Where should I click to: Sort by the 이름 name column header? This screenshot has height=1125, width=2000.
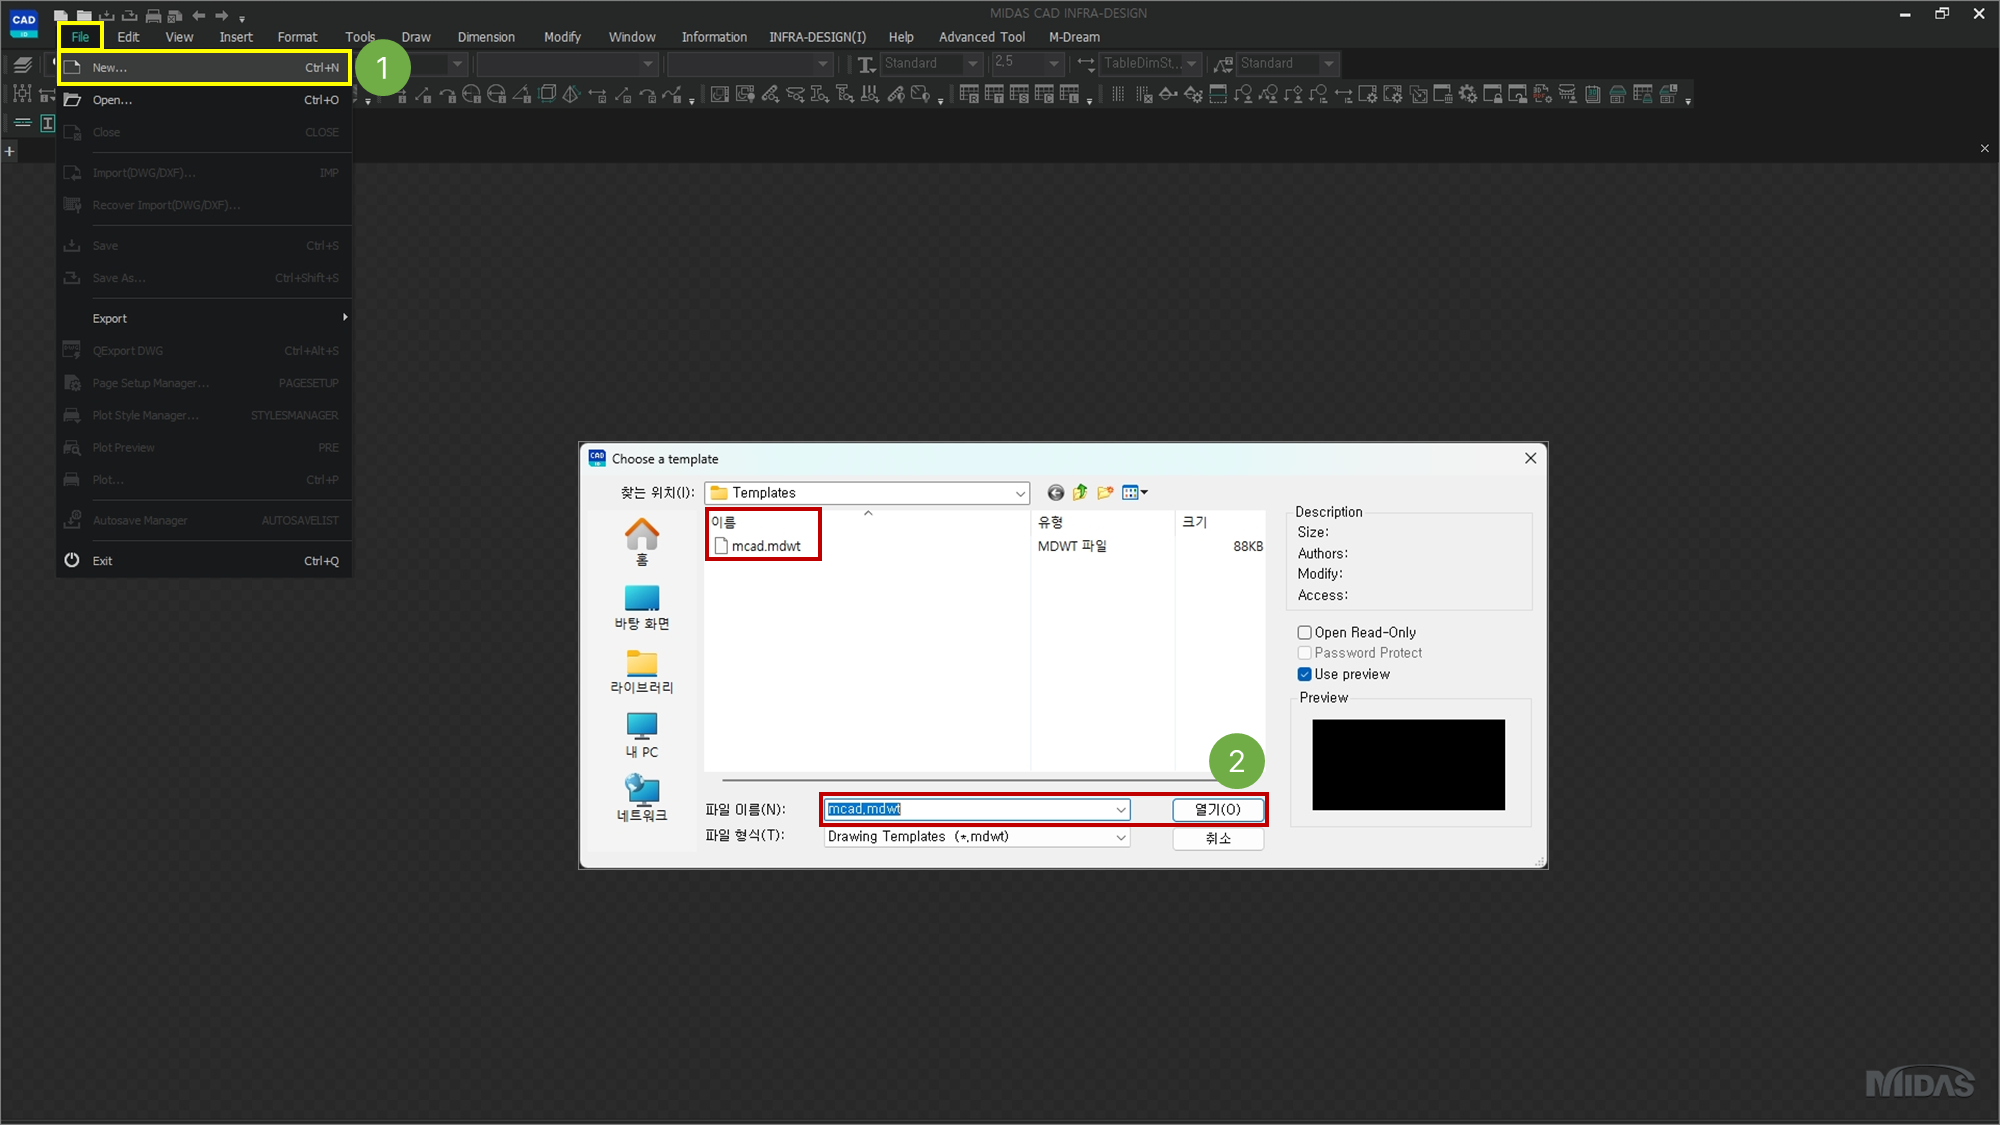(868, 522)
